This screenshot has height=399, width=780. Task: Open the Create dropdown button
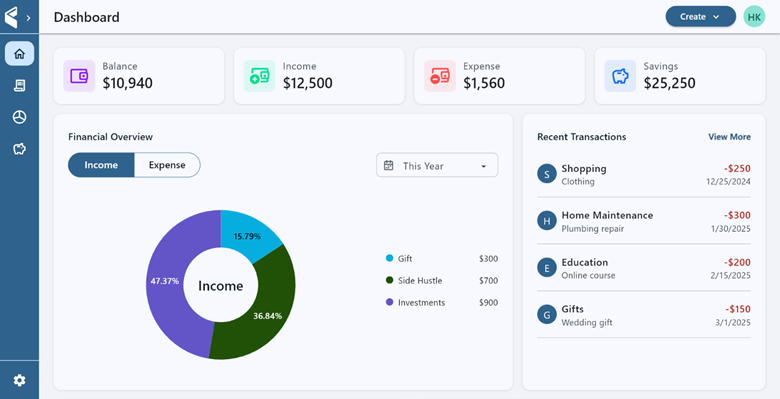tap(700, 16)
